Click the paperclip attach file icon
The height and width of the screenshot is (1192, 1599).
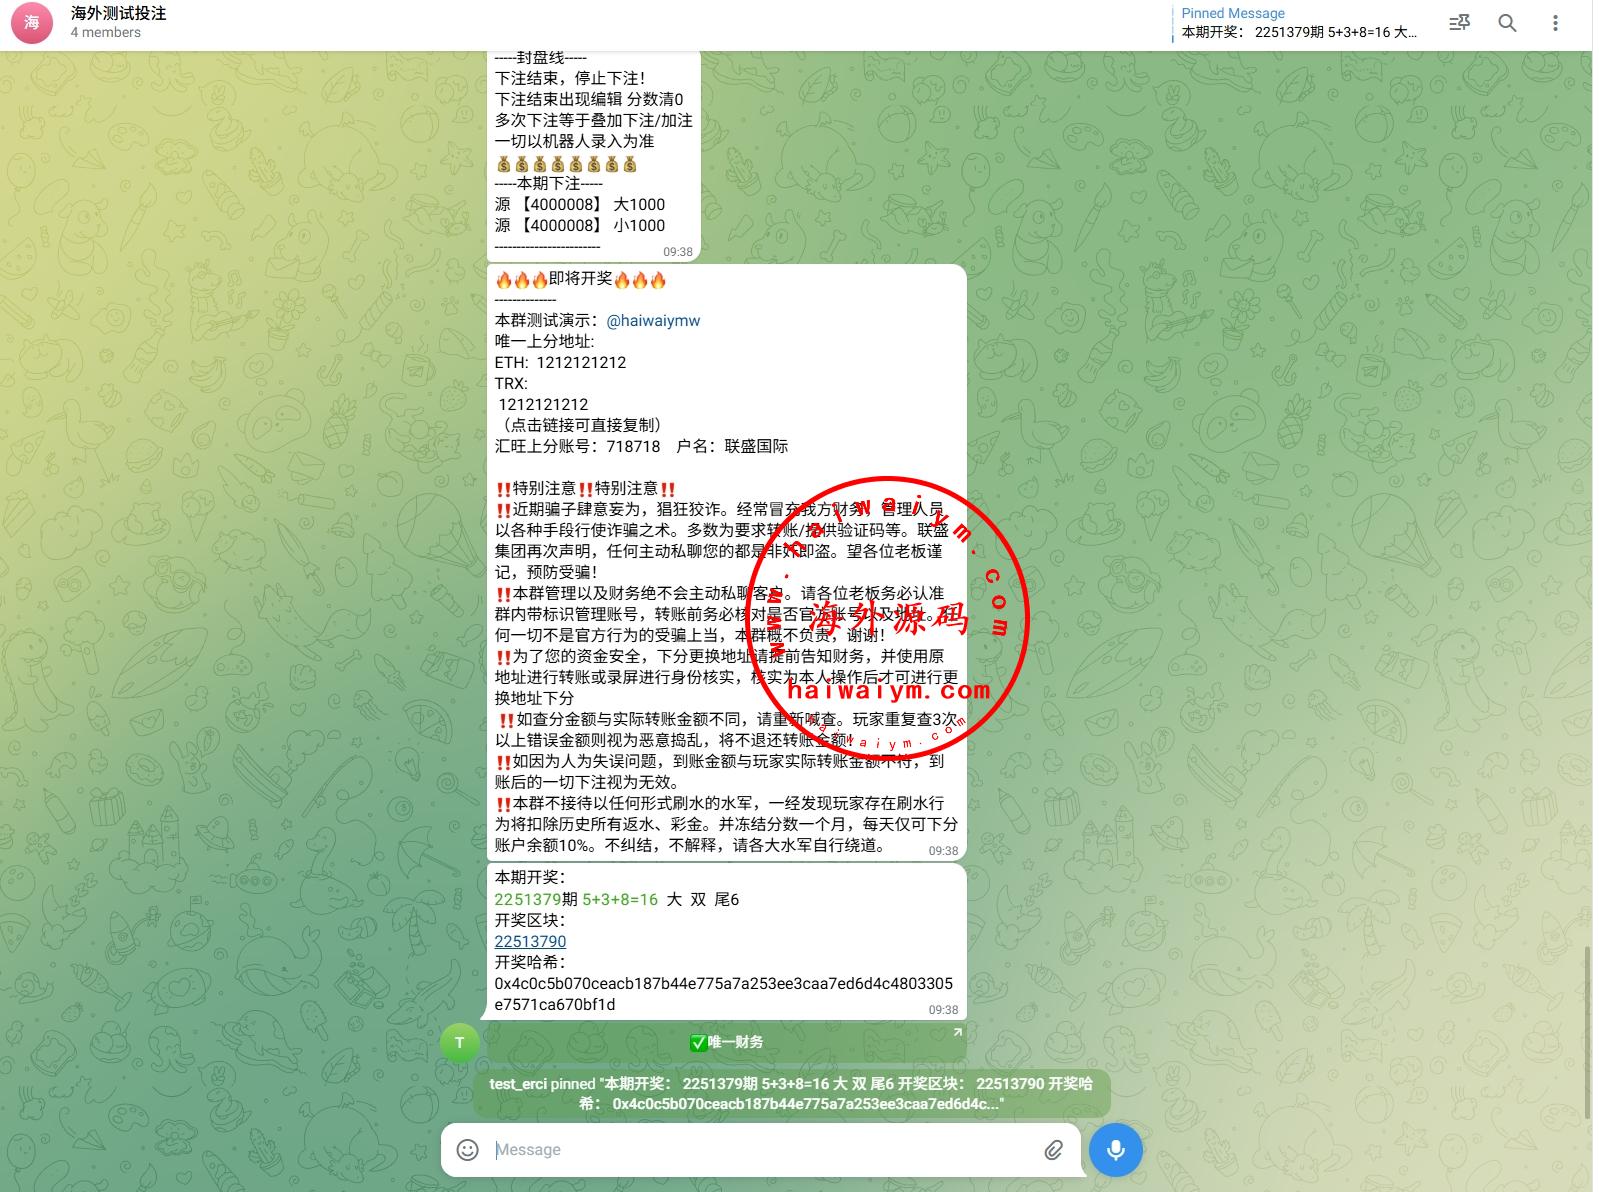point(1053,1150)
